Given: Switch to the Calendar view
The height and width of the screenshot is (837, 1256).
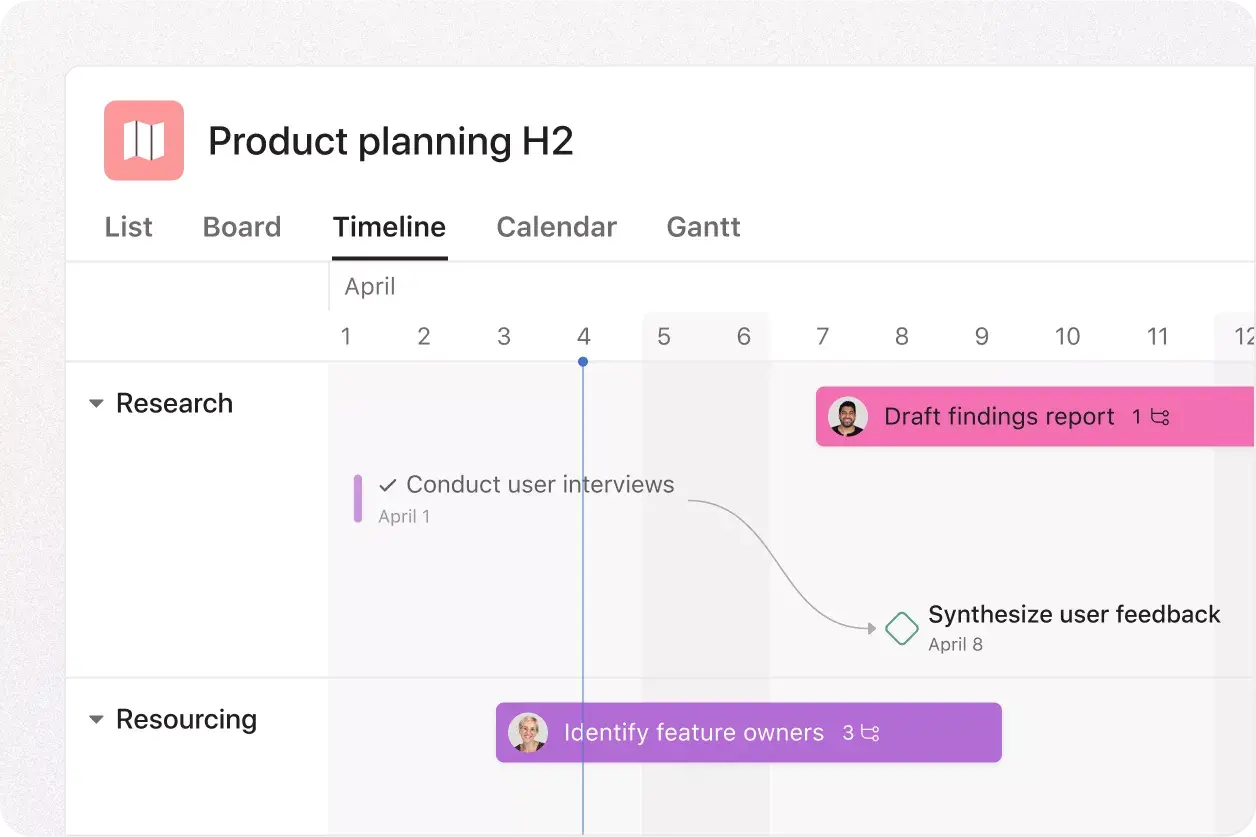Looking at the screenshot, I should 556,227.
